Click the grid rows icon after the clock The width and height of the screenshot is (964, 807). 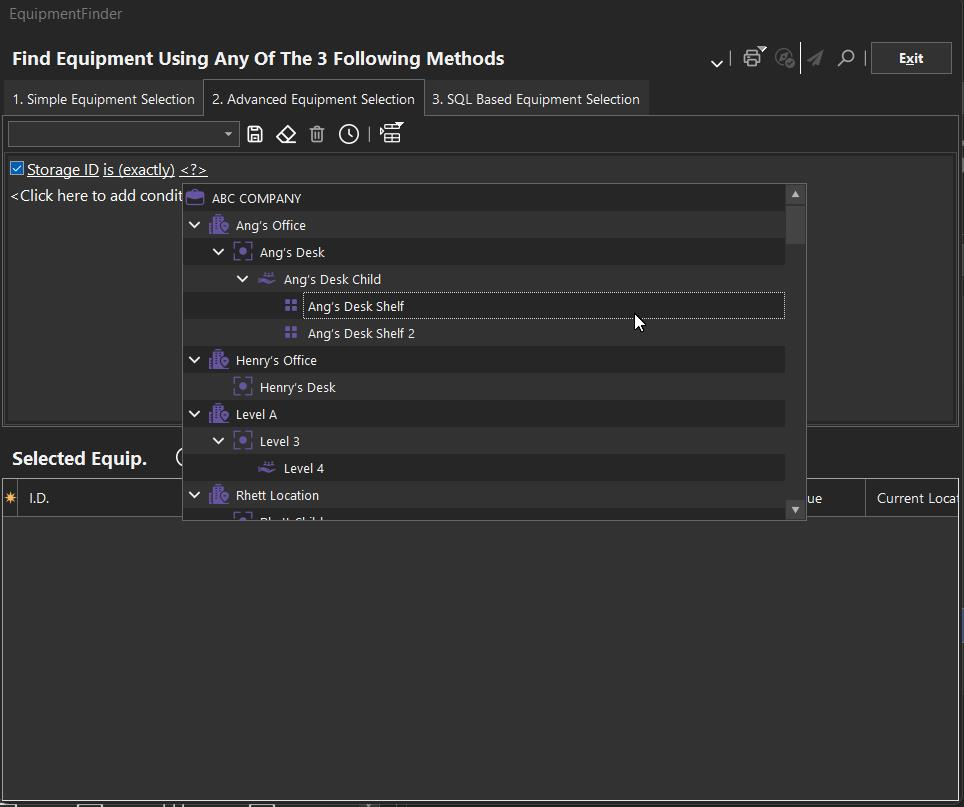point(391,134)
